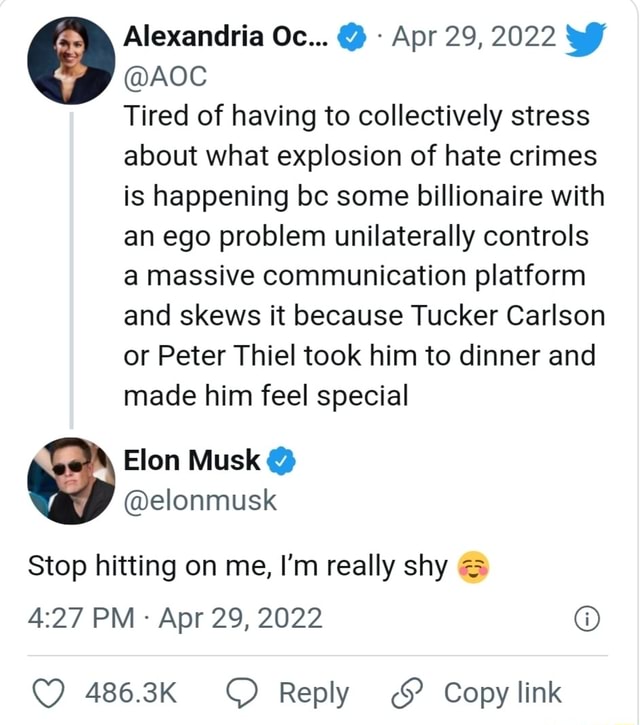Click the Elon Musk display name
This screenshot has height=725, width=640.
click(x=192, y=461)
